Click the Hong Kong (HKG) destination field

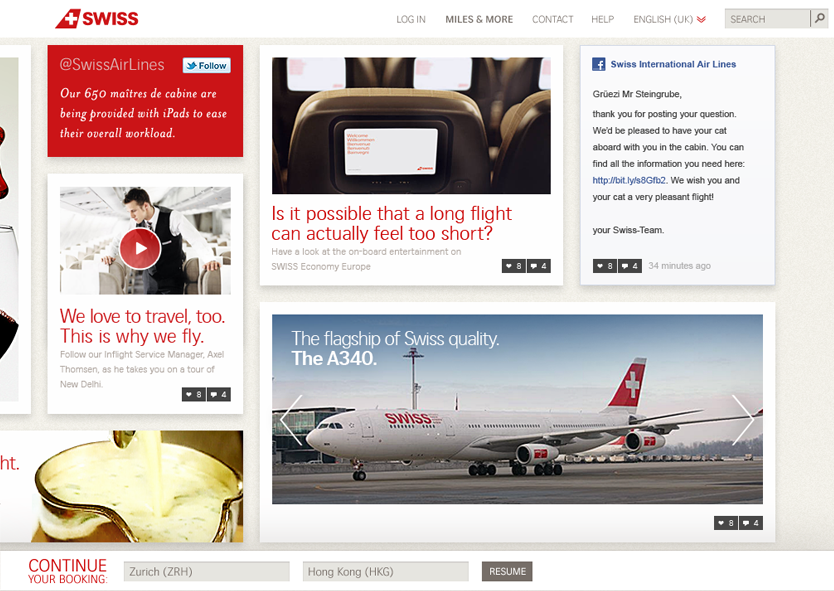pos(386,571)
